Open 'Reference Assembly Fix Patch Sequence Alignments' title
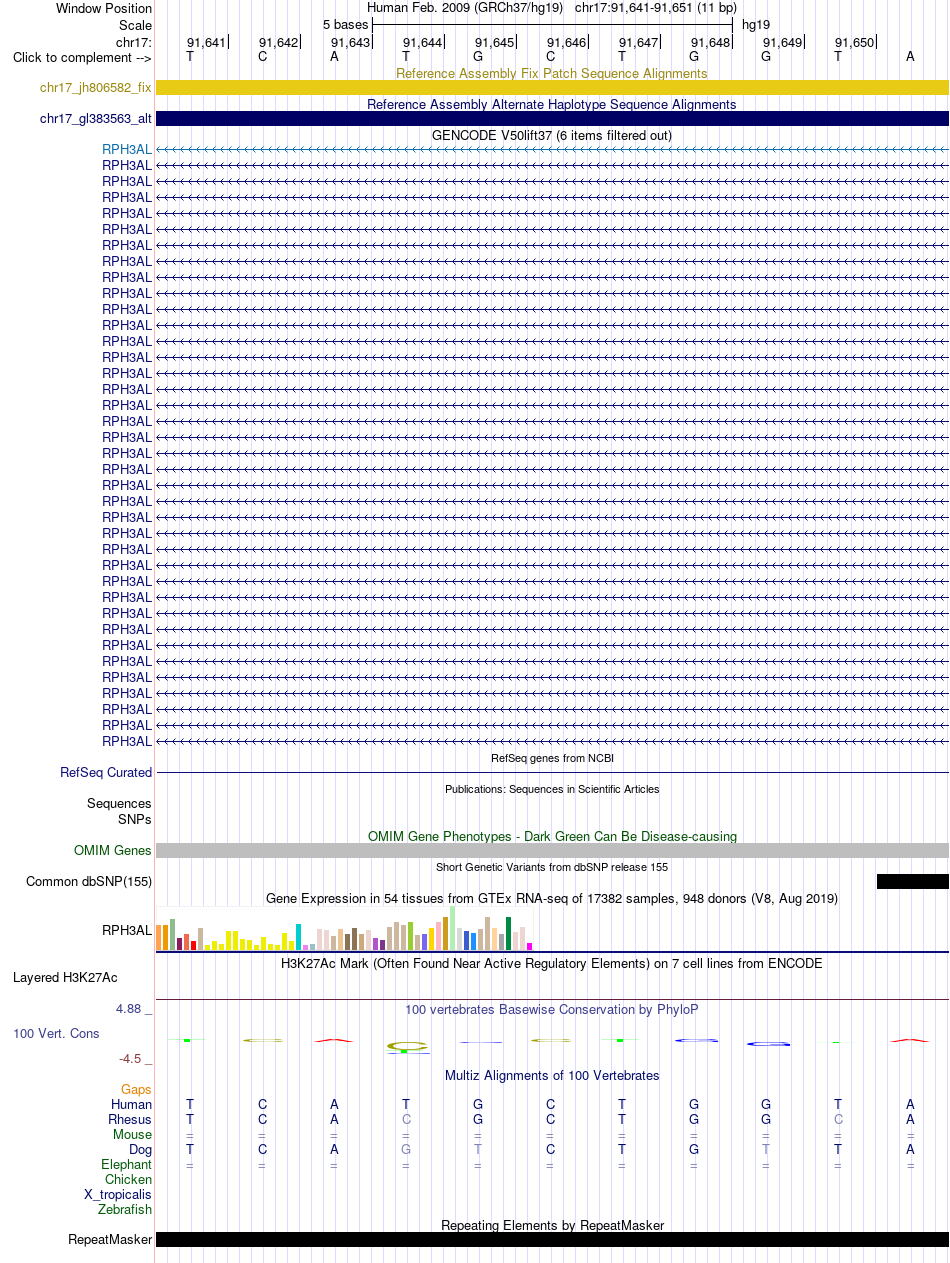Viewport: 950px width, 1263px height. 552,73
